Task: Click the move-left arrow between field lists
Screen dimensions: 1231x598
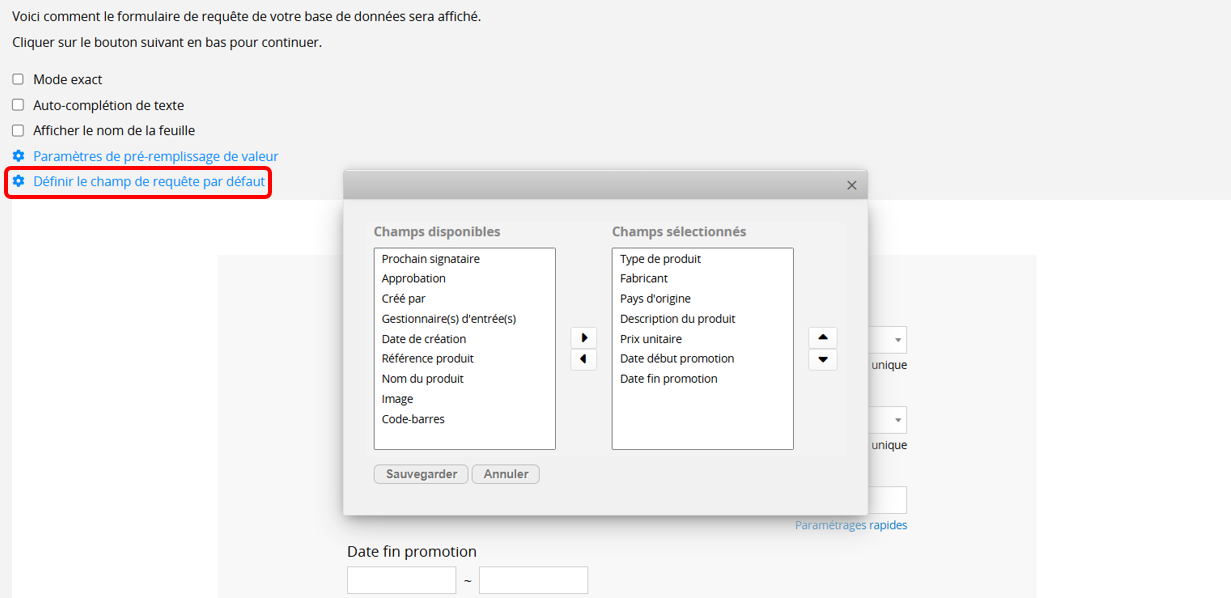Action: [583, 359]
